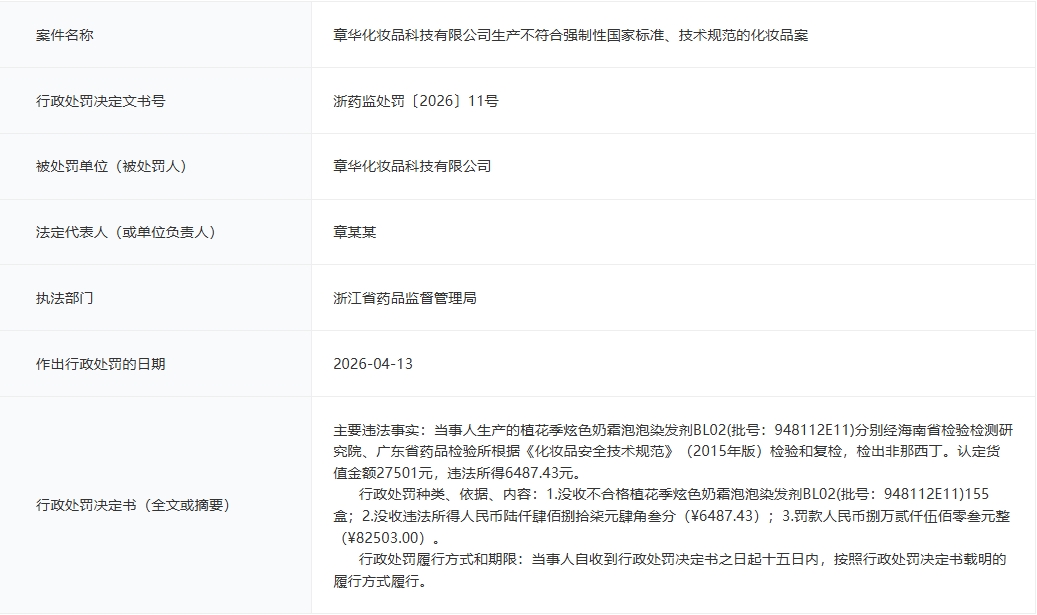This screenshot has width=1037, height=615.
Task: Click the 作出行政处罚的日期 label
Action: click(x=102, y=361)
